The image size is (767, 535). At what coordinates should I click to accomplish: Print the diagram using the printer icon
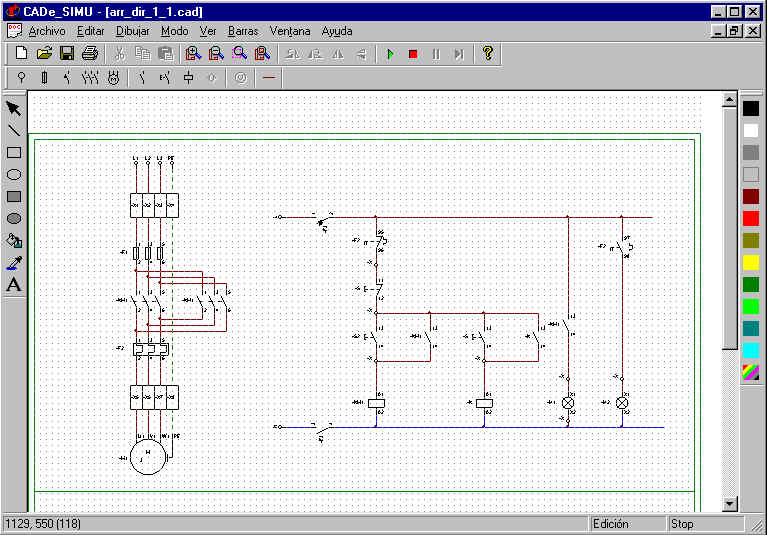[x=90, y=53]
